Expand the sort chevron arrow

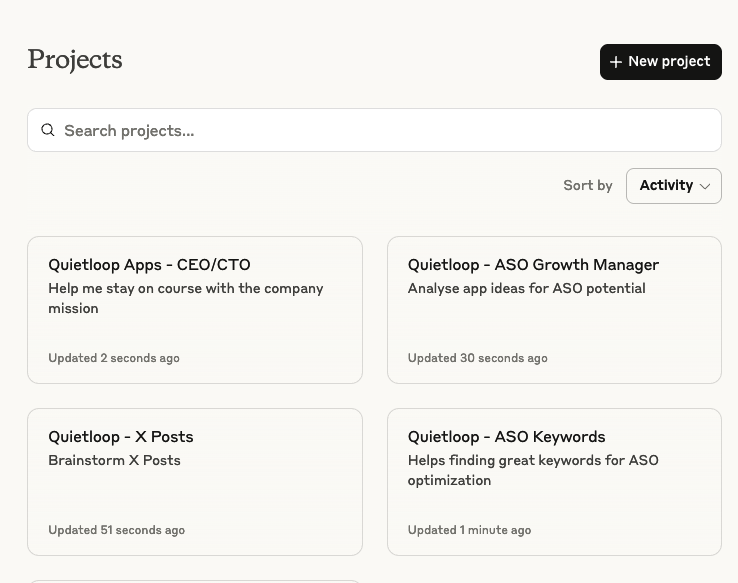(705, 186)
